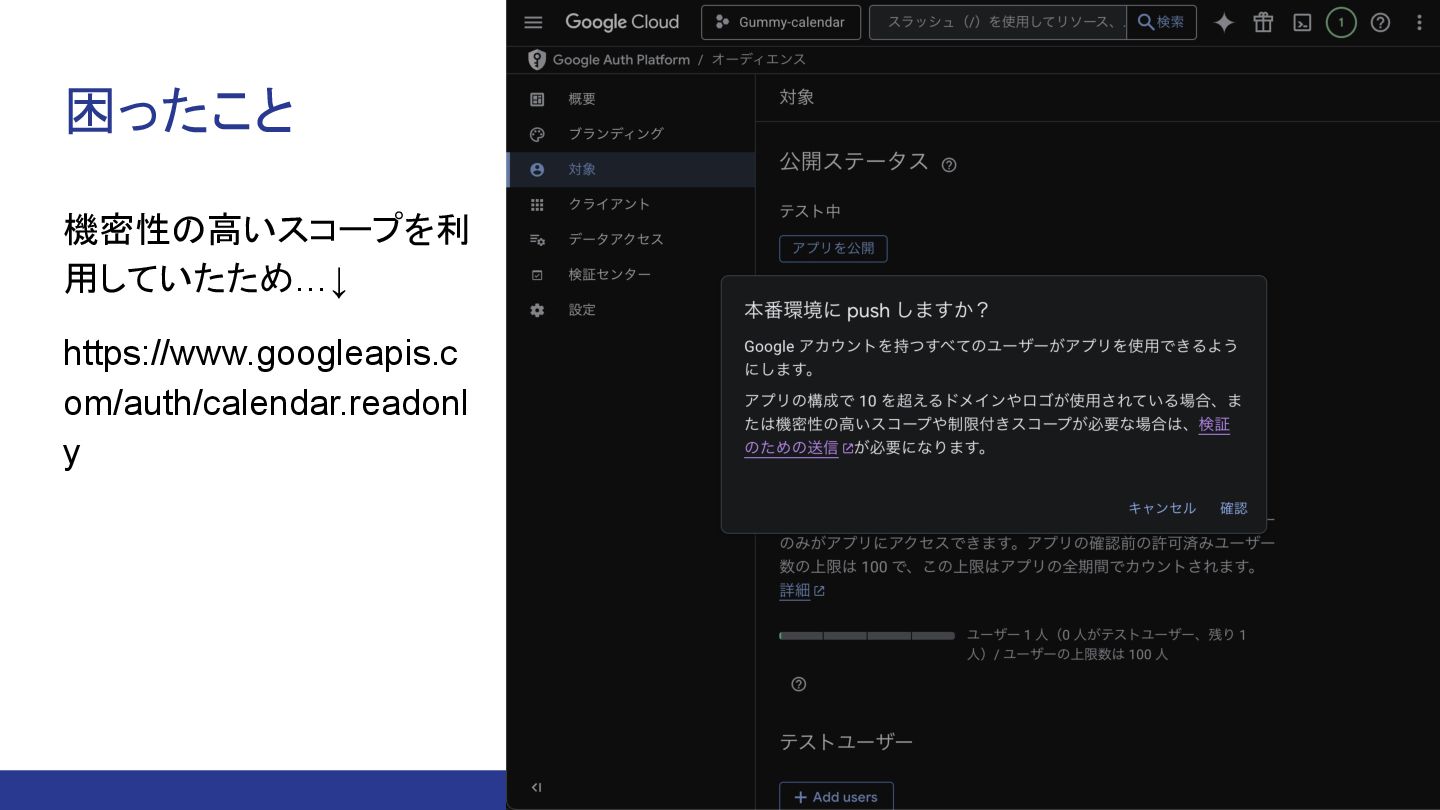
Task: Activate the Cloud Shell terminal icon
Action: (1302, 22)
